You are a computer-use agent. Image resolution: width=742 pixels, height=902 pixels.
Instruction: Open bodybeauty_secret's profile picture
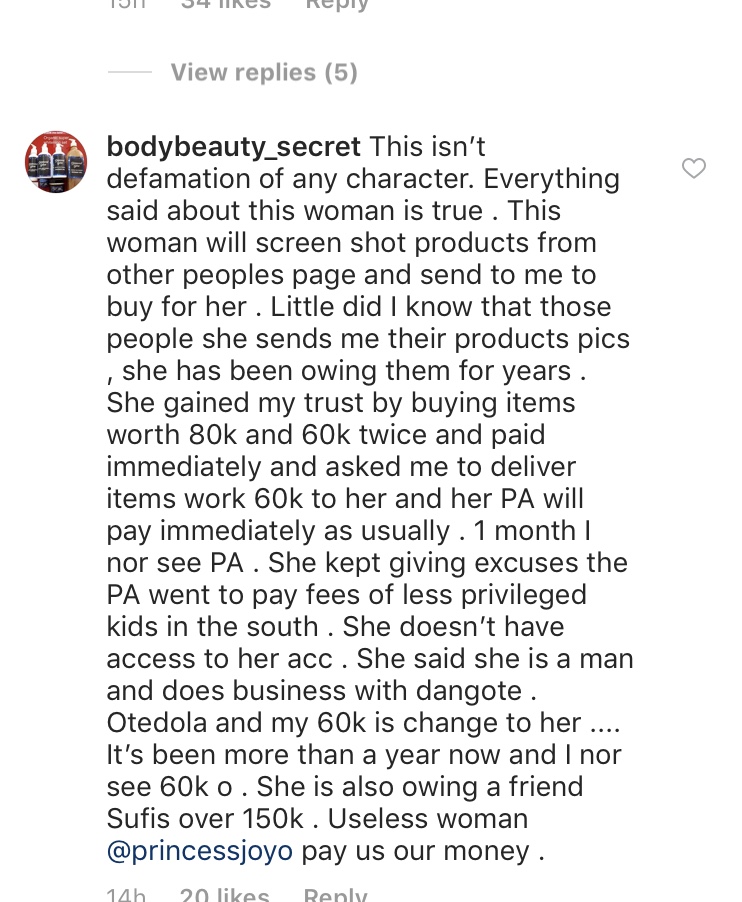pos(56,162)
